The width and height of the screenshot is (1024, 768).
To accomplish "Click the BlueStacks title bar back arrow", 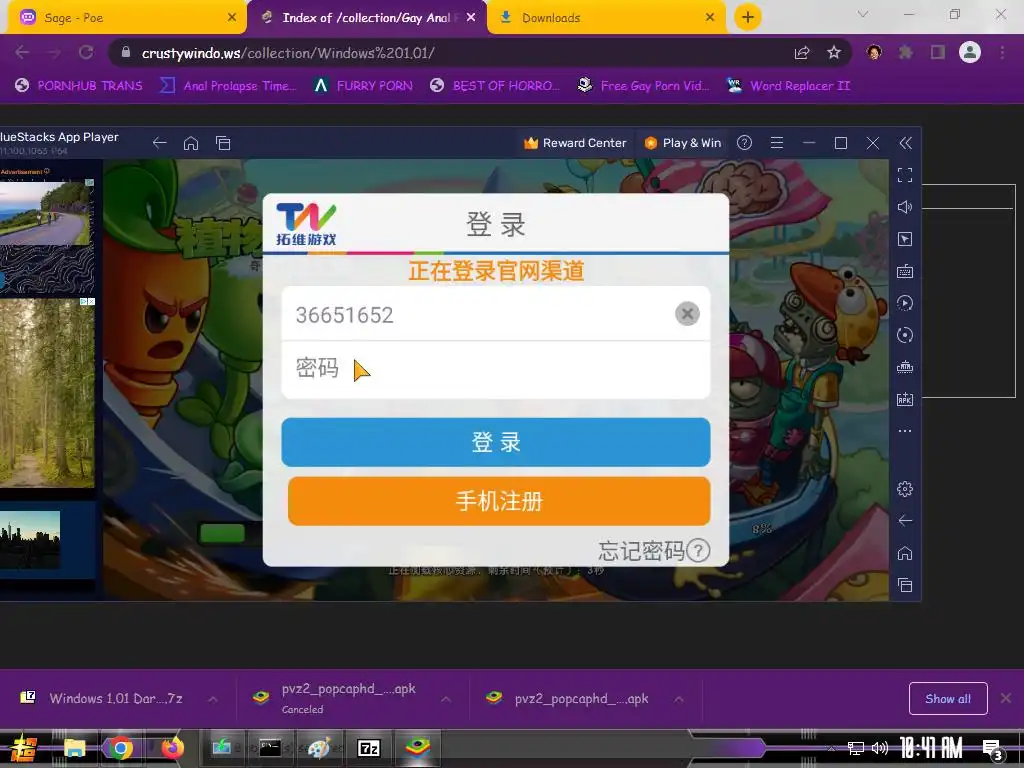I will pyautogui.click(x=159, y=143).
